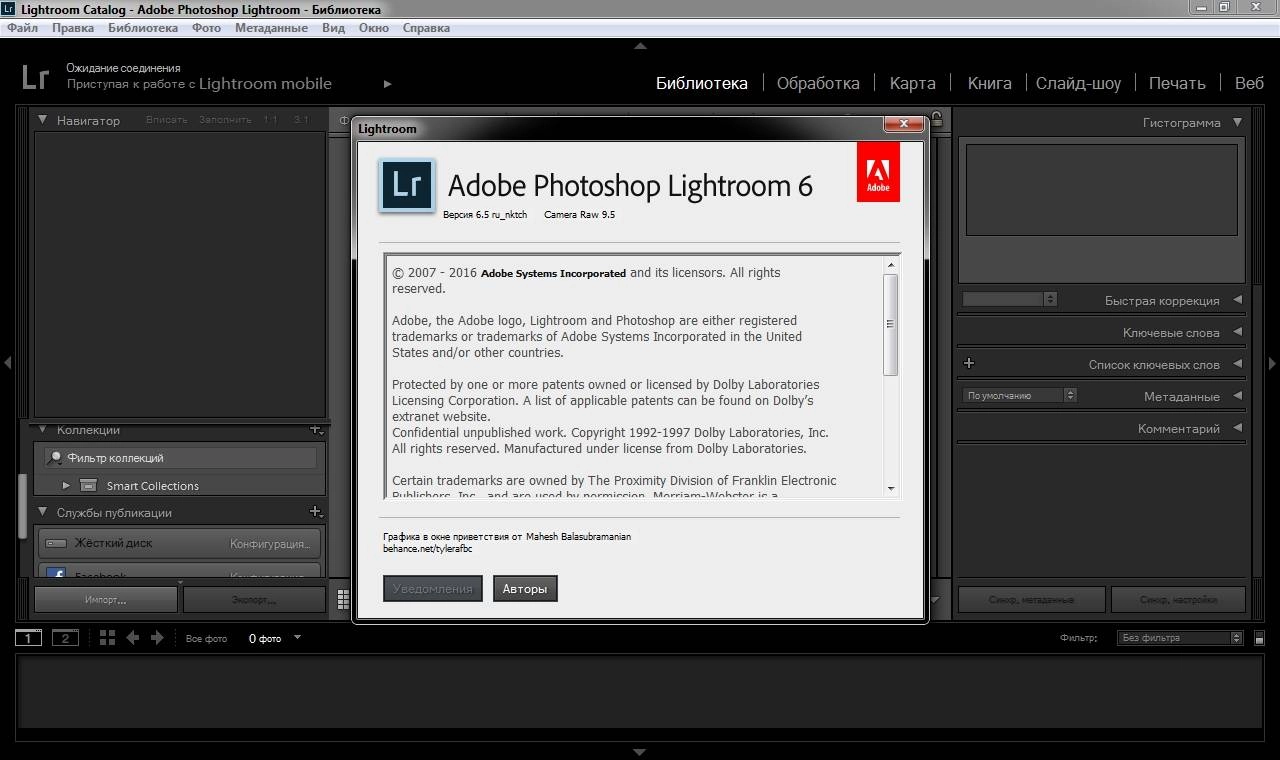The height and width of the screenshot is (760, 1280).
Task: Switch to the Слайд-шоу module
Action: pos(1078,83)
